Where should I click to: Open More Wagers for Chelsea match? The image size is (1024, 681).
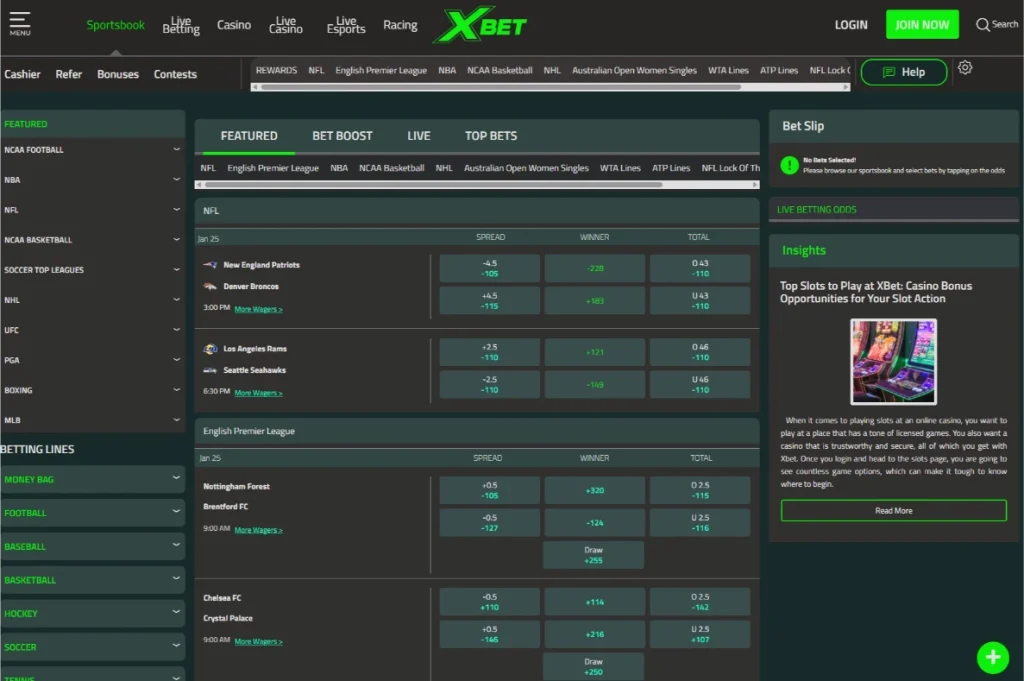(x=259, y=641)
